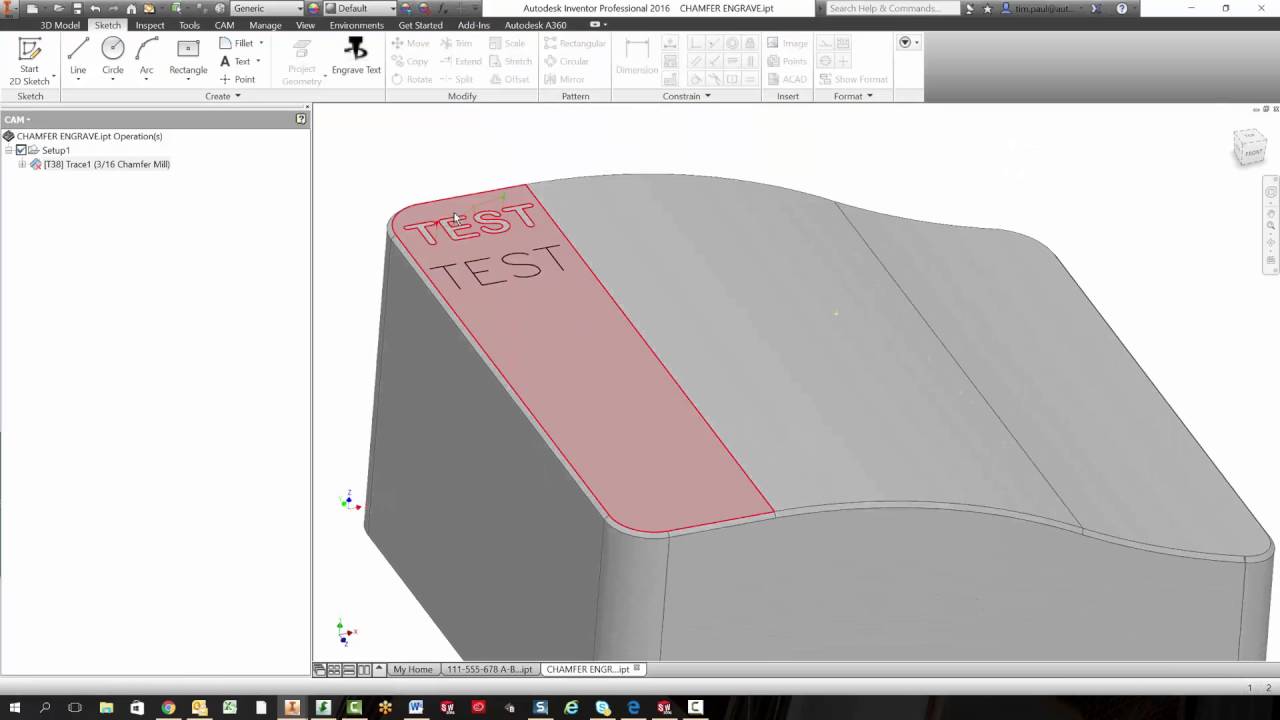1280x720 pixels.
Task: Open Skype from taskbar
Action: point(603,707)
